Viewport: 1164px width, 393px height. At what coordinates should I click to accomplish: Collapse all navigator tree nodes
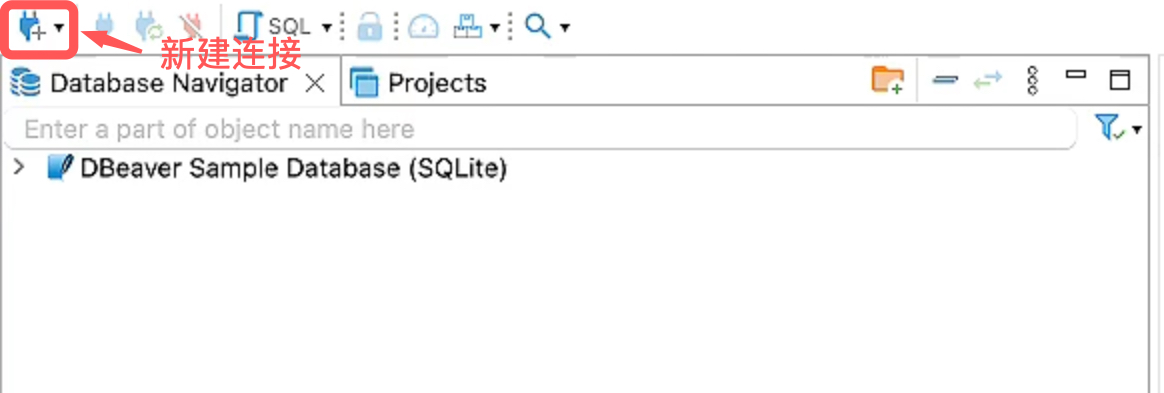point(945,80)
